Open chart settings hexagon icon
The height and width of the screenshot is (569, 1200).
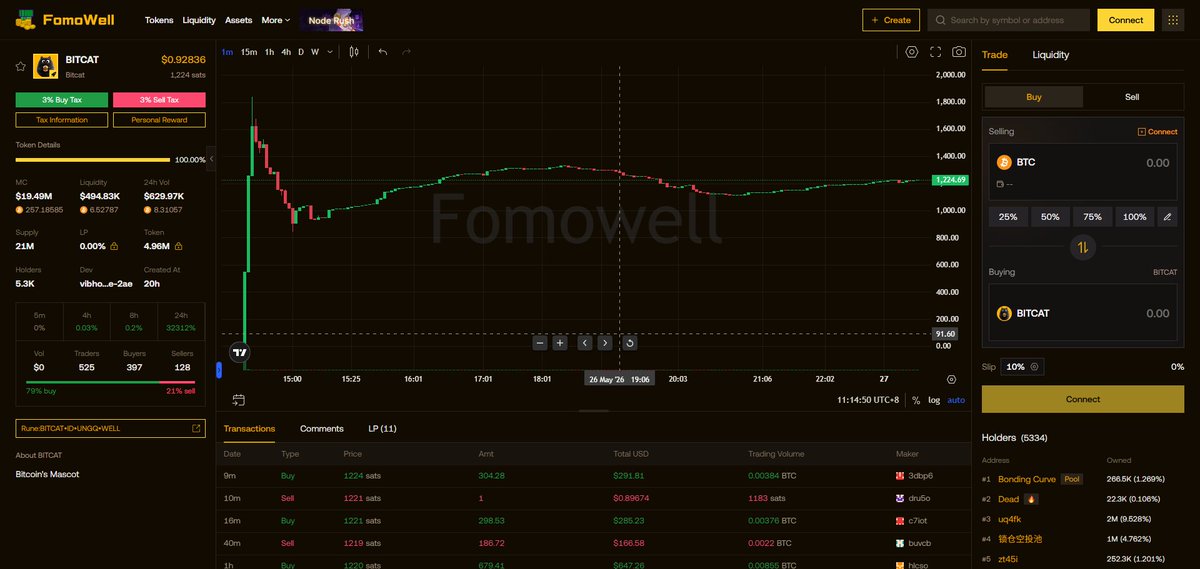[x=912, y=52]
